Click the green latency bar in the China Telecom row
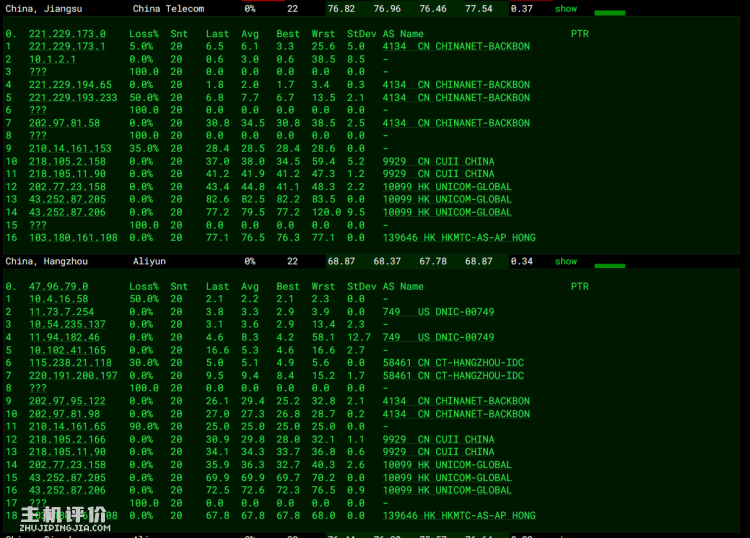Image resolution: width=750 pixels, height=538 pixels. 610,13
